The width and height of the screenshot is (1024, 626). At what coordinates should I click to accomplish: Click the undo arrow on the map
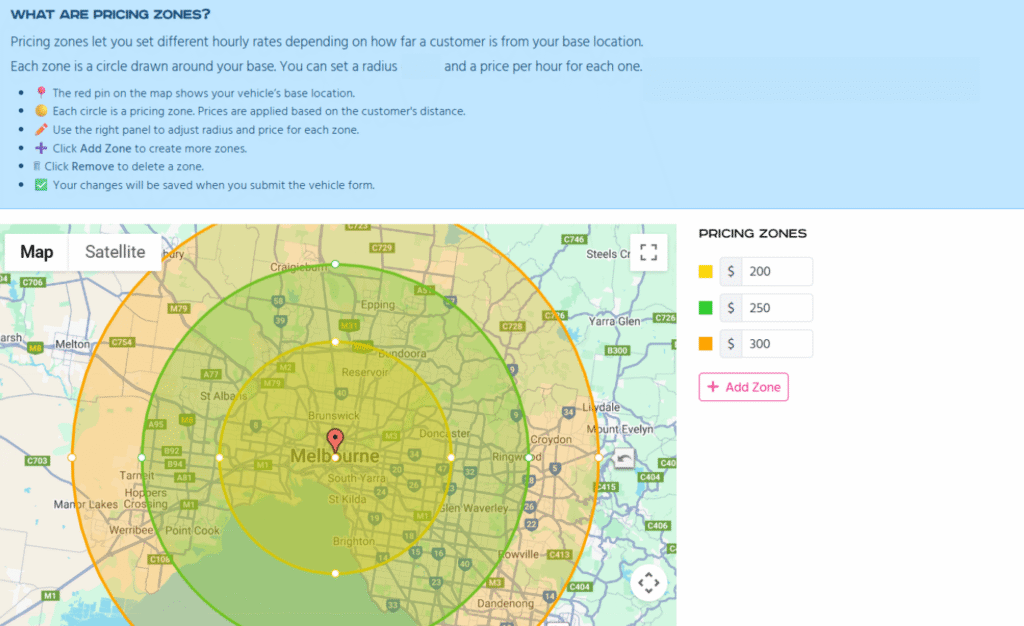click(x=624, y=459)
